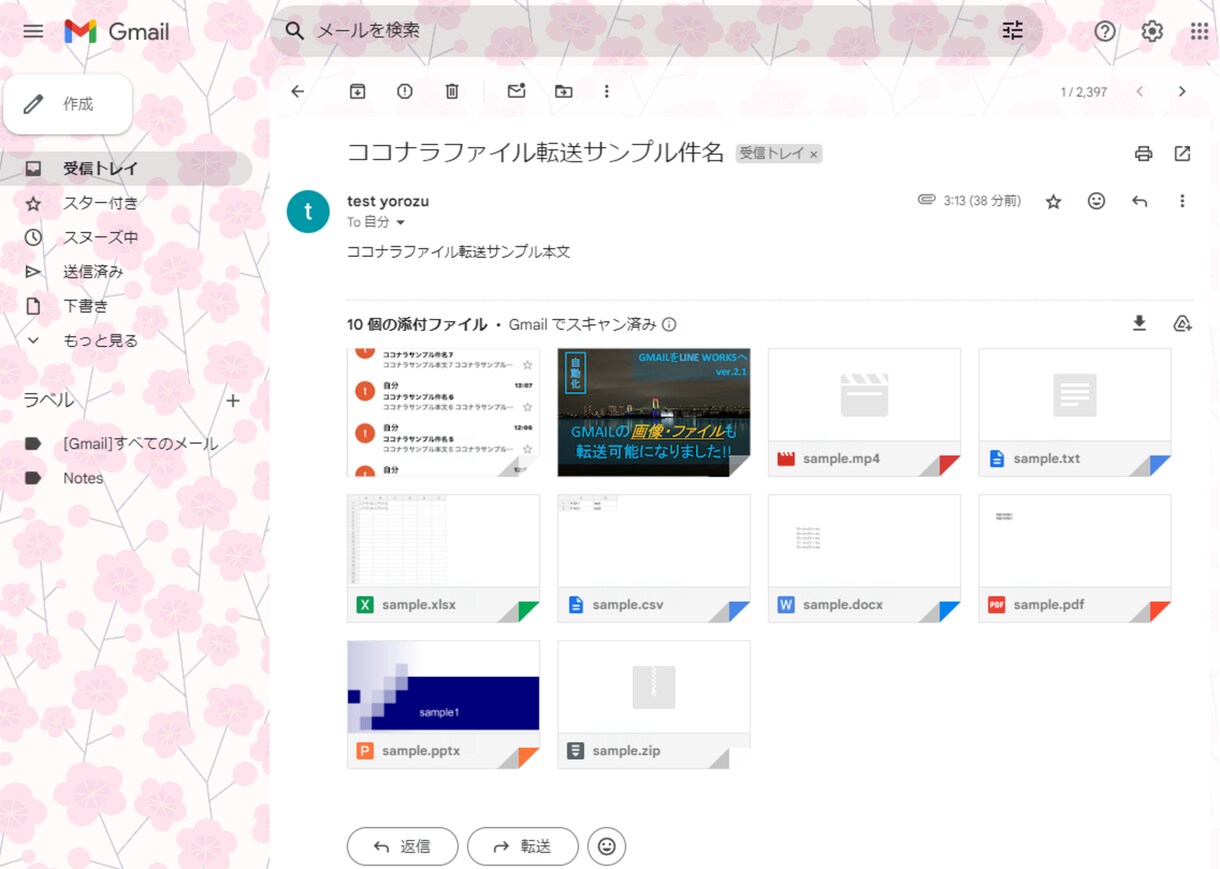1220x869 pixels.
Task: Go to newer email arrow
Action: tap(1139, 91)
